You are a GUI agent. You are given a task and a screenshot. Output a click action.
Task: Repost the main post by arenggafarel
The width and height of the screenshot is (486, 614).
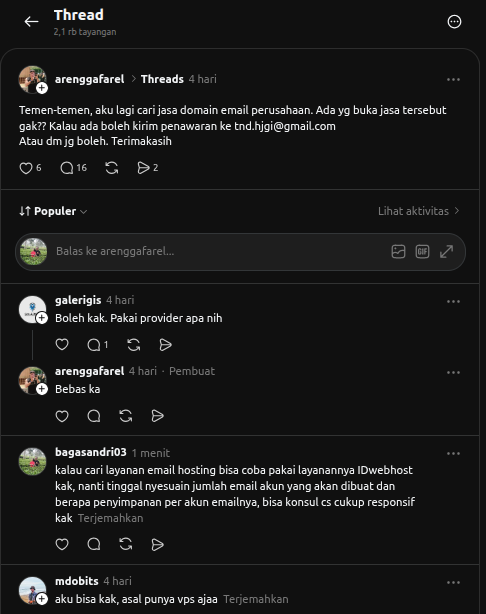(112, 168)
